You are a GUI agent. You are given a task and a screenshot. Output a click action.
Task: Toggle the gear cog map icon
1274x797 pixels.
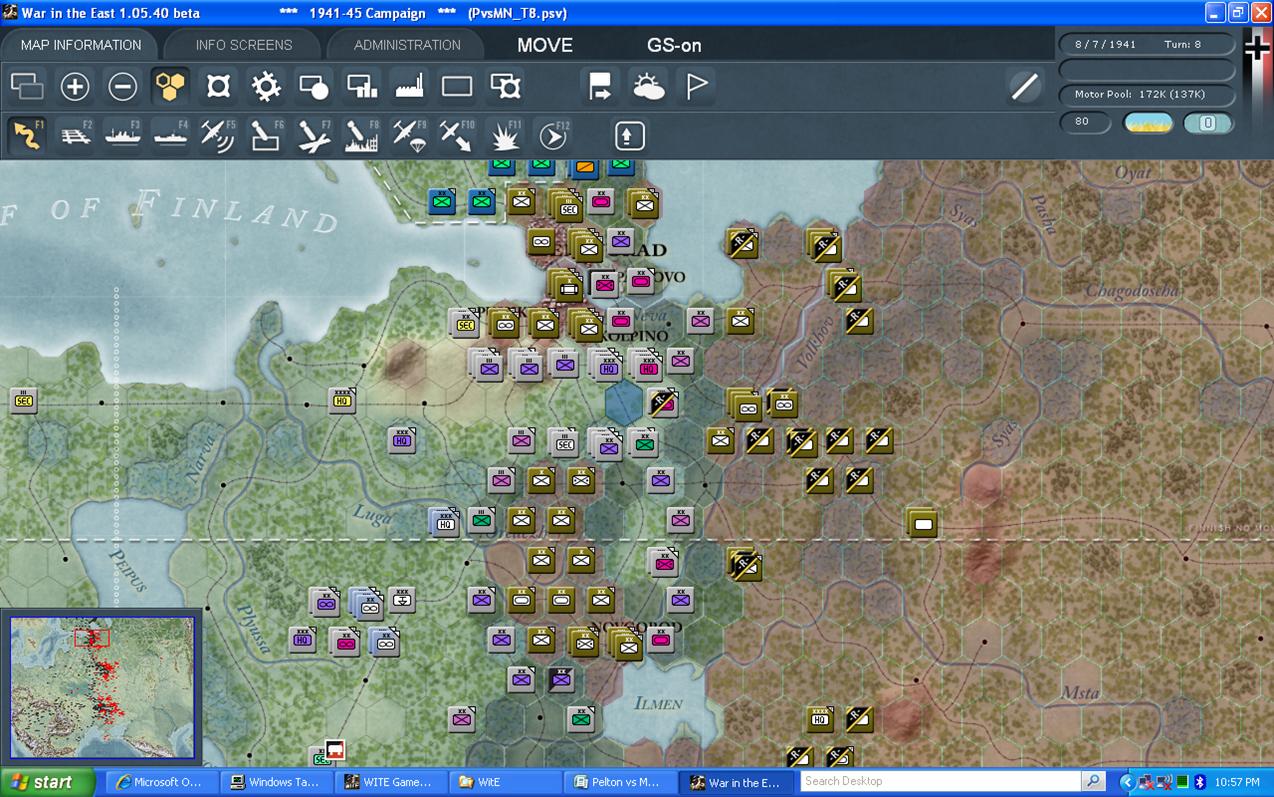click(266, 87)
